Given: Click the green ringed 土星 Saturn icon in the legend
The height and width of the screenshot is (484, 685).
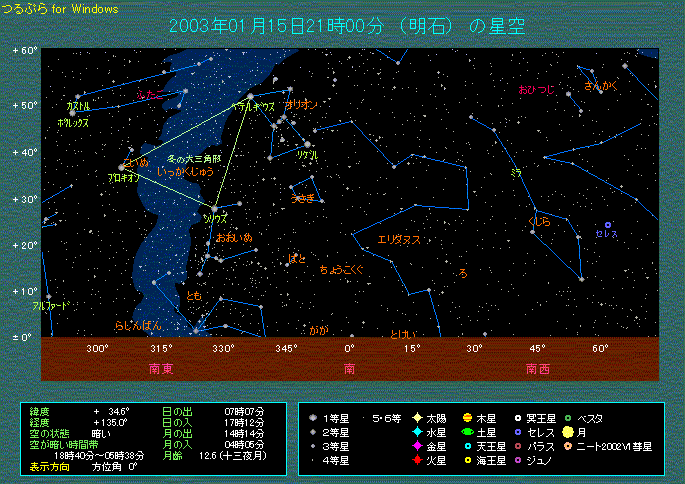Looking at the screenshot, I should click(x=467, y=432).
